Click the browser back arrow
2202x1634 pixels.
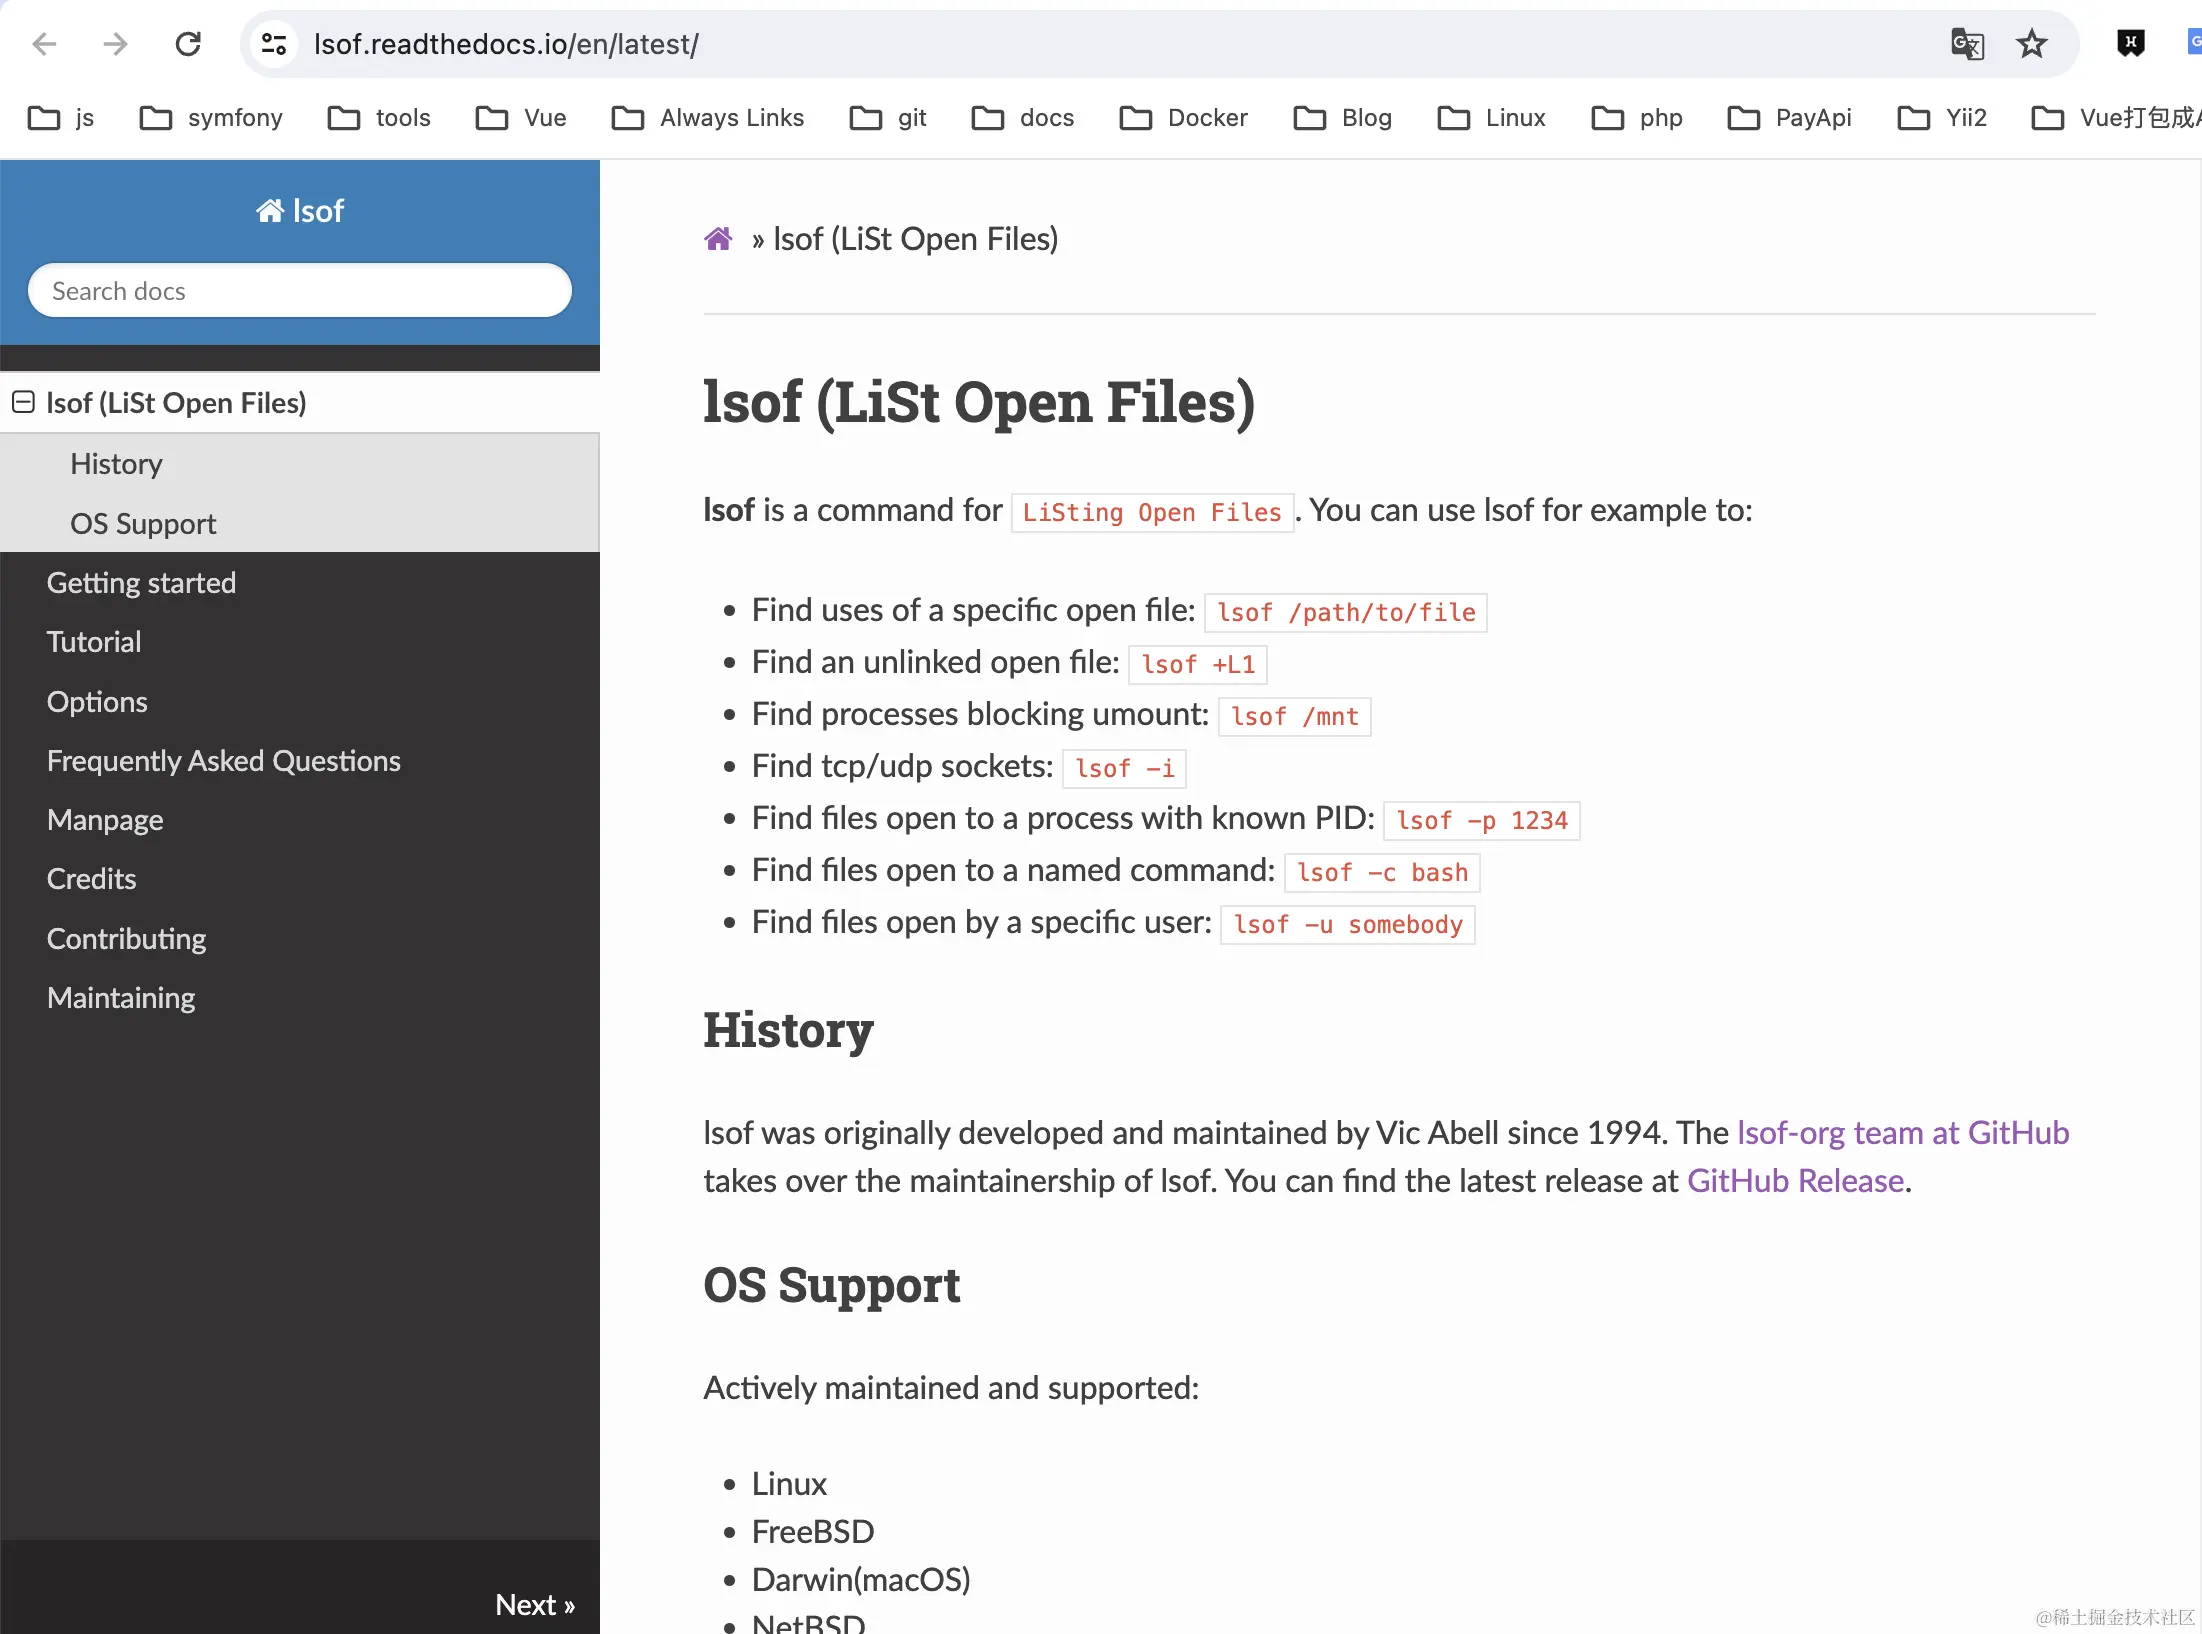[44, 44]
